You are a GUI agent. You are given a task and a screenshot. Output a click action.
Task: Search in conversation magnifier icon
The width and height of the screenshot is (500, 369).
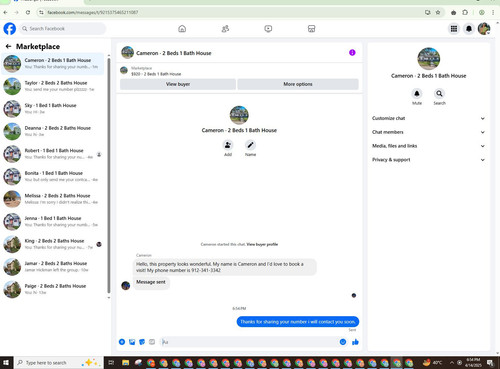[439, 93]
